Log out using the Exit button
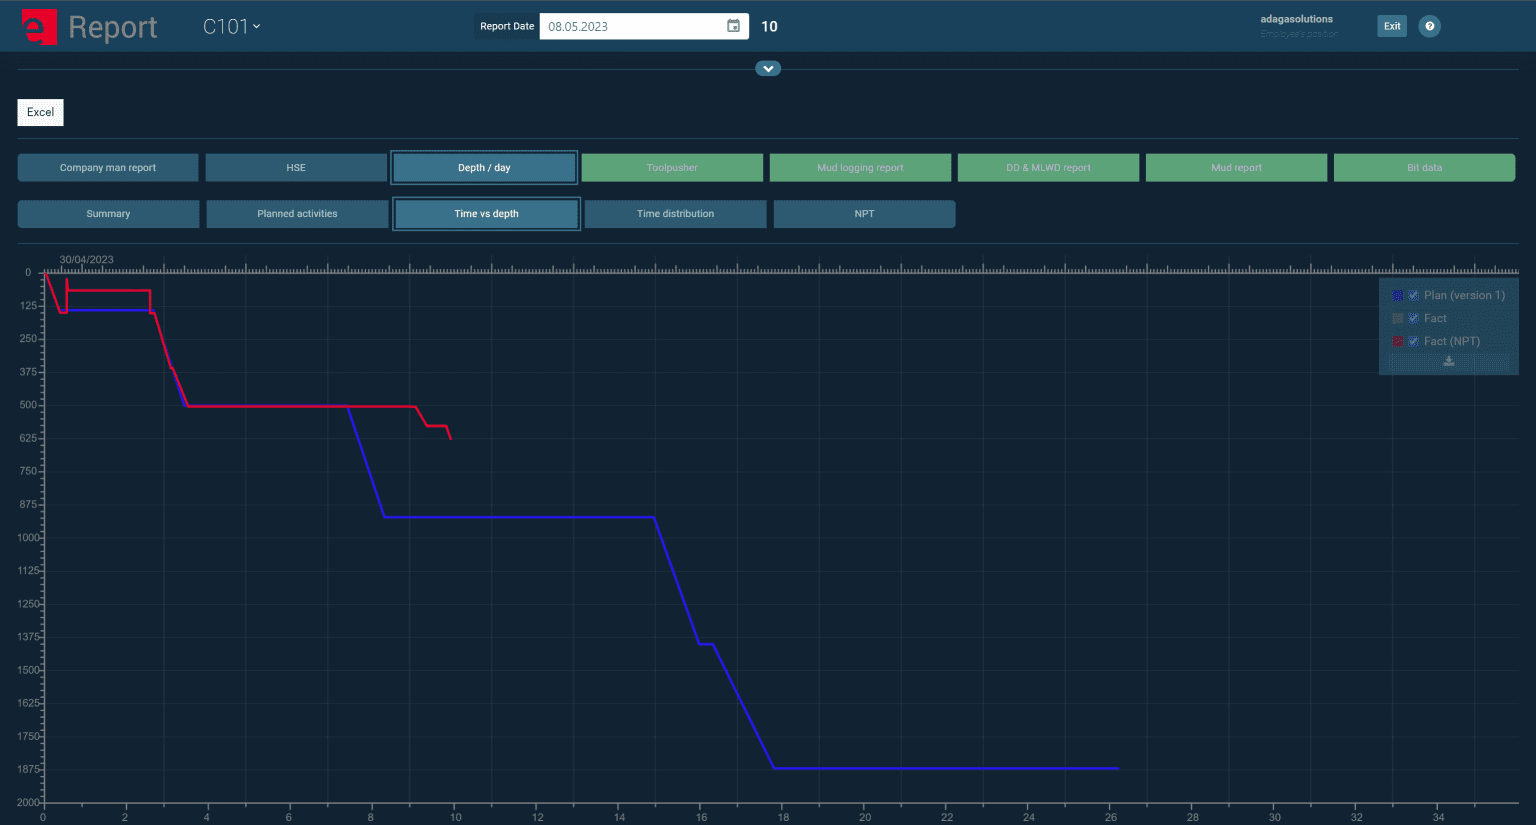The height and width of the screenshot is (825, 1536). (x=1392, y=26)
